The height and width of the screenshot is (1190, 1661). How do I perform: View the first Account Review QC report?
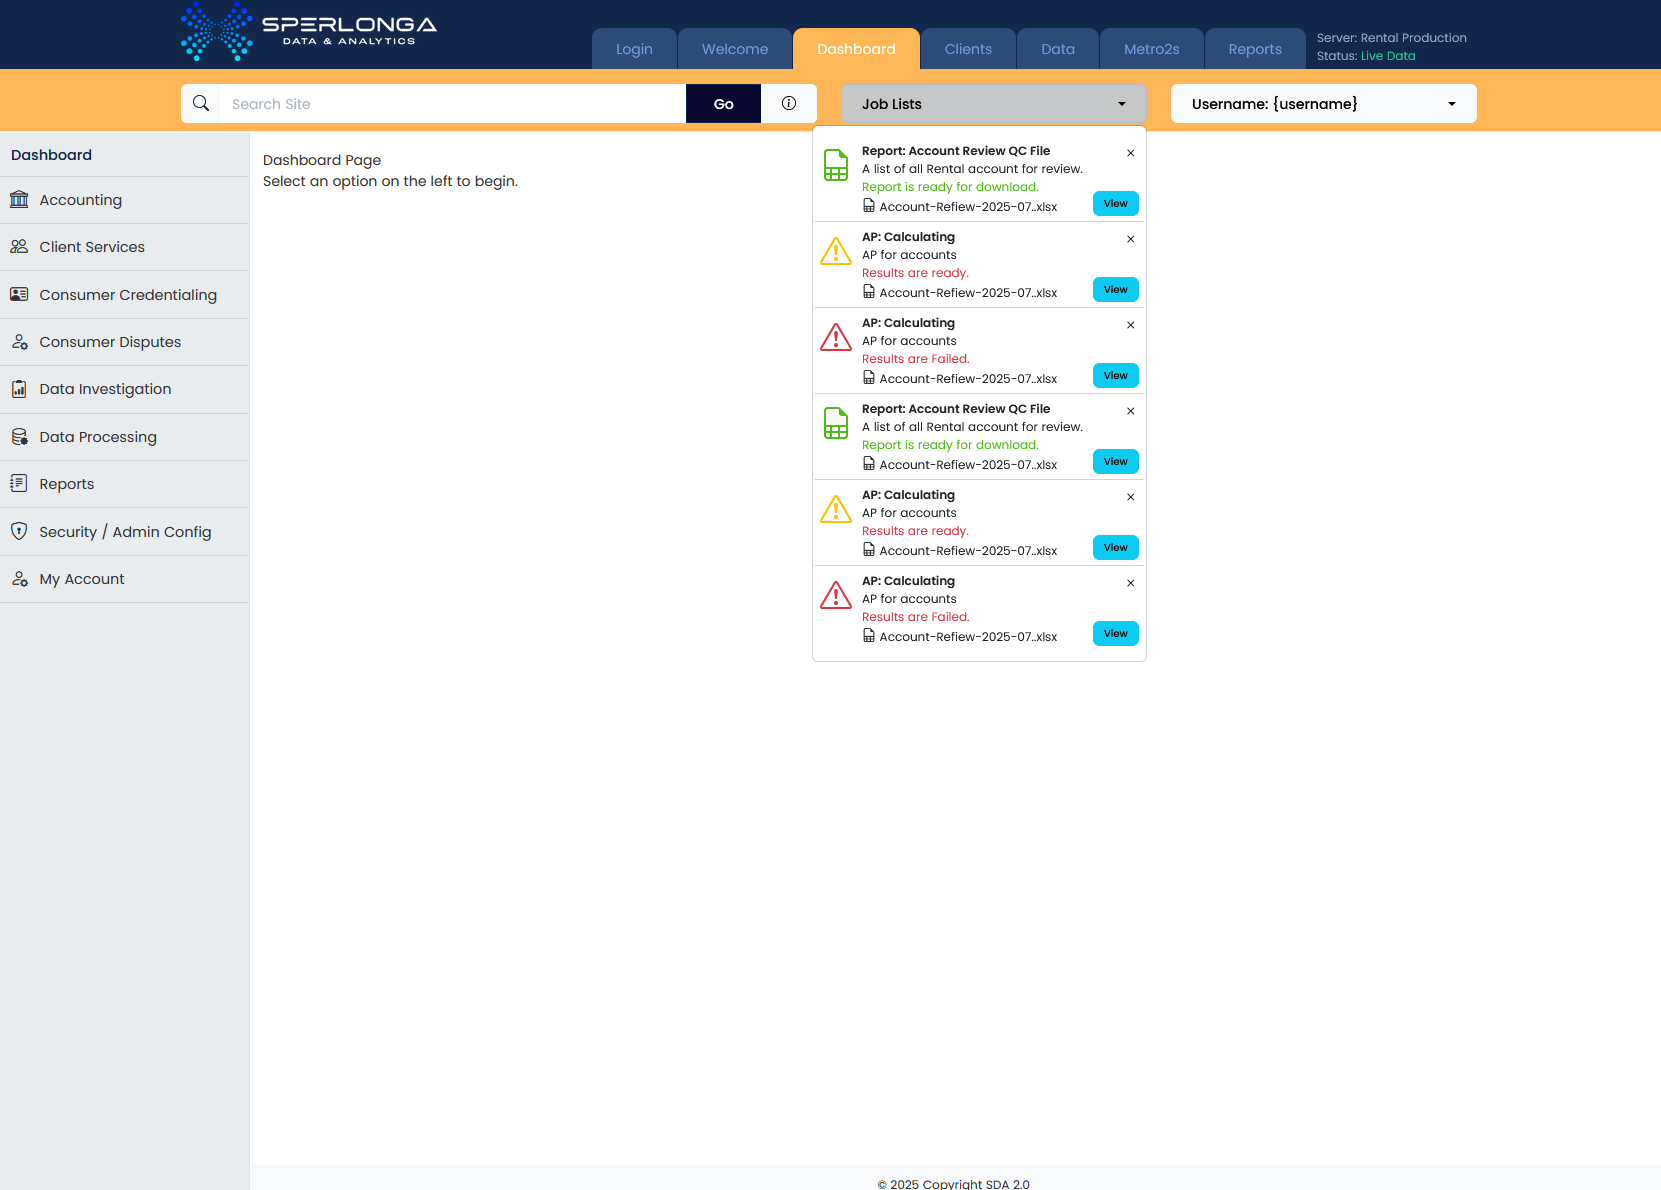(x=1115, y=204)
